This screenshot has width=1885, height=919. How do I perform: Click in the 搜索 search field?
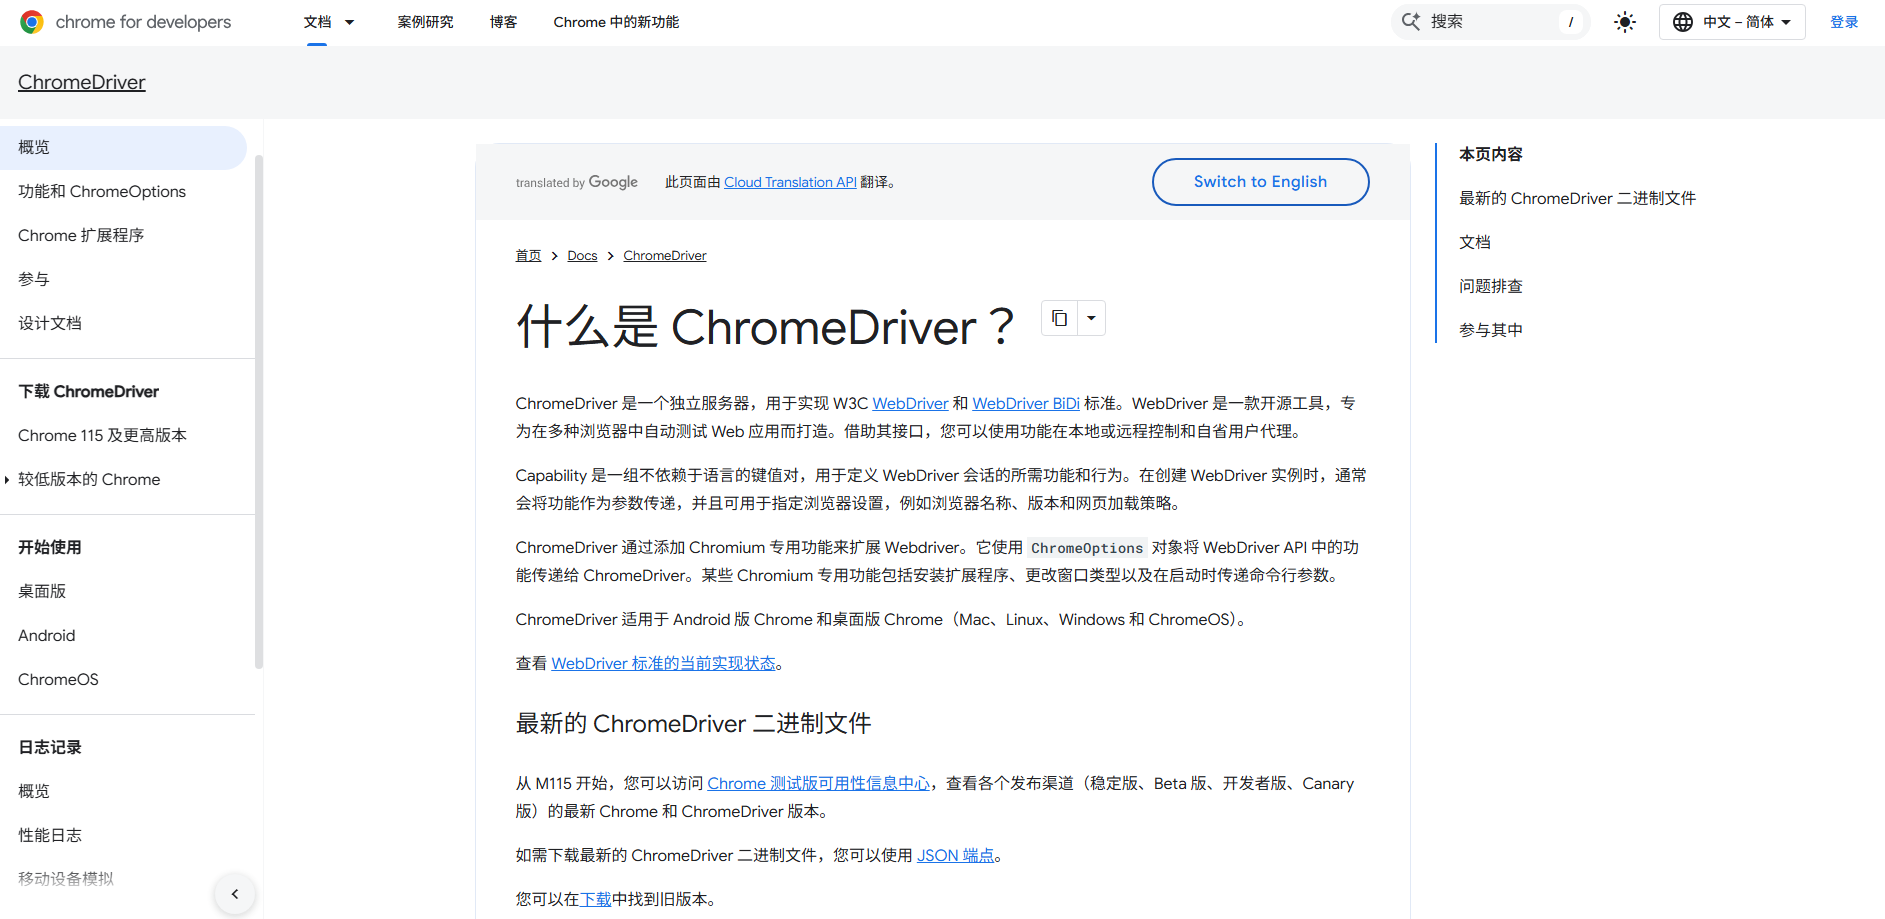[x=1490, y=22]
